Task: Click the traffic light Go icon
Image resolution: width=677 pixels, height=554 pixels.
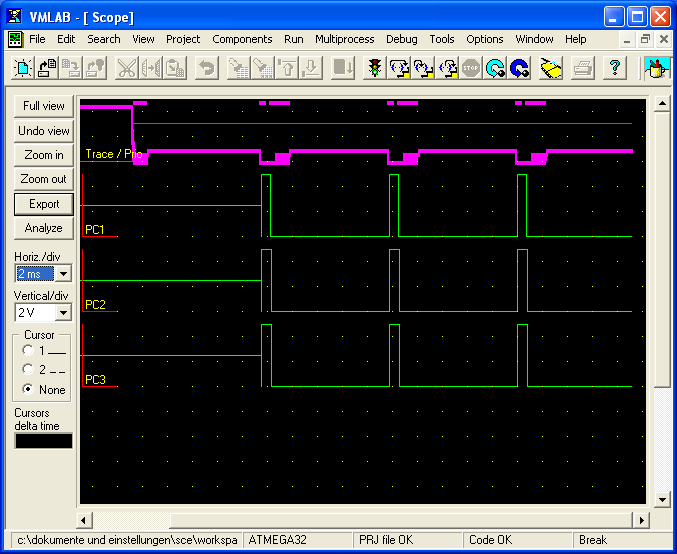Action: pos(374,68)
